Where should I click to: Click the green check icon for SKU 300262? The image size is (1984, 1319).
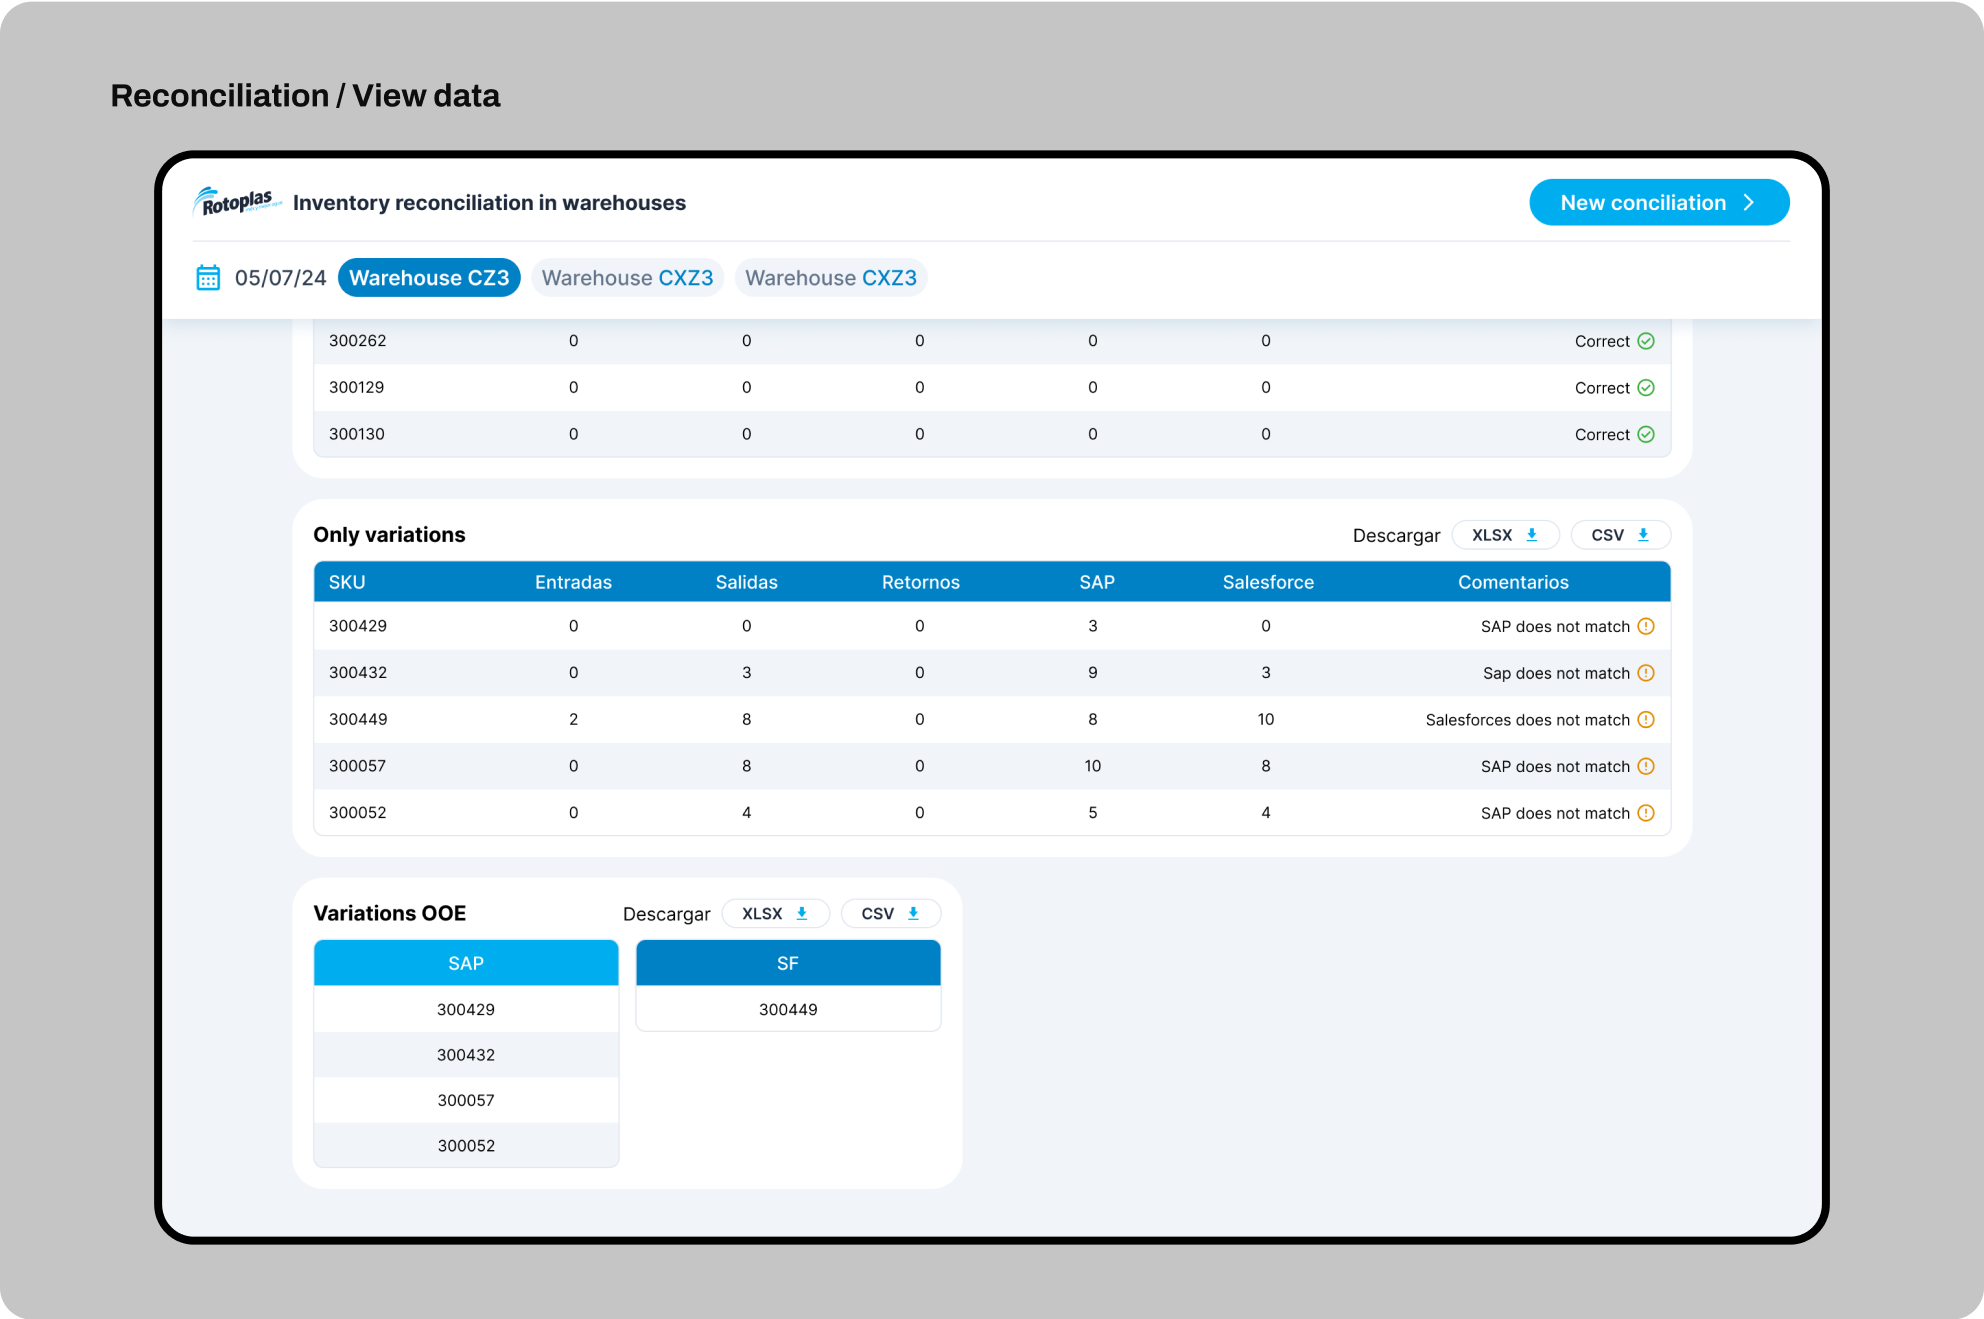pos(1646,341)
